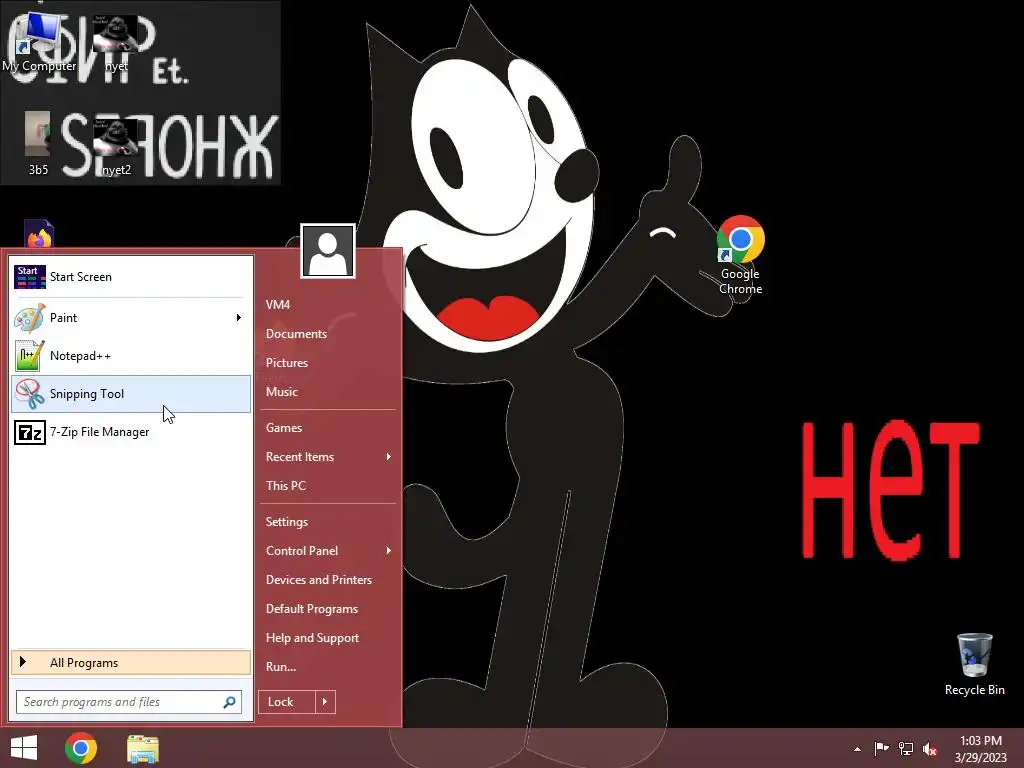The image size is (1024, 768).
Task: Open Start Screen entry in the start menu
Action: tap(131, 277)
